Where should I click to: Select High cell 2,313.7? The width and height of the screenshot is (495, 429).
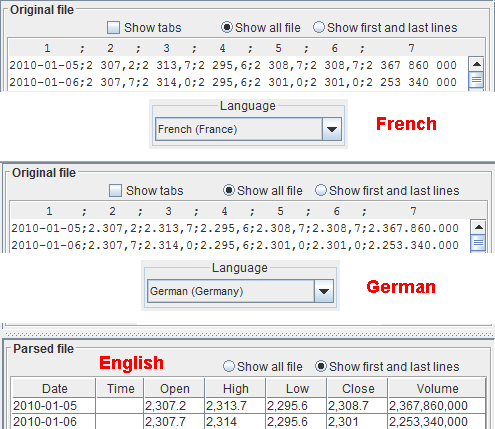click(x=235, y=406)
